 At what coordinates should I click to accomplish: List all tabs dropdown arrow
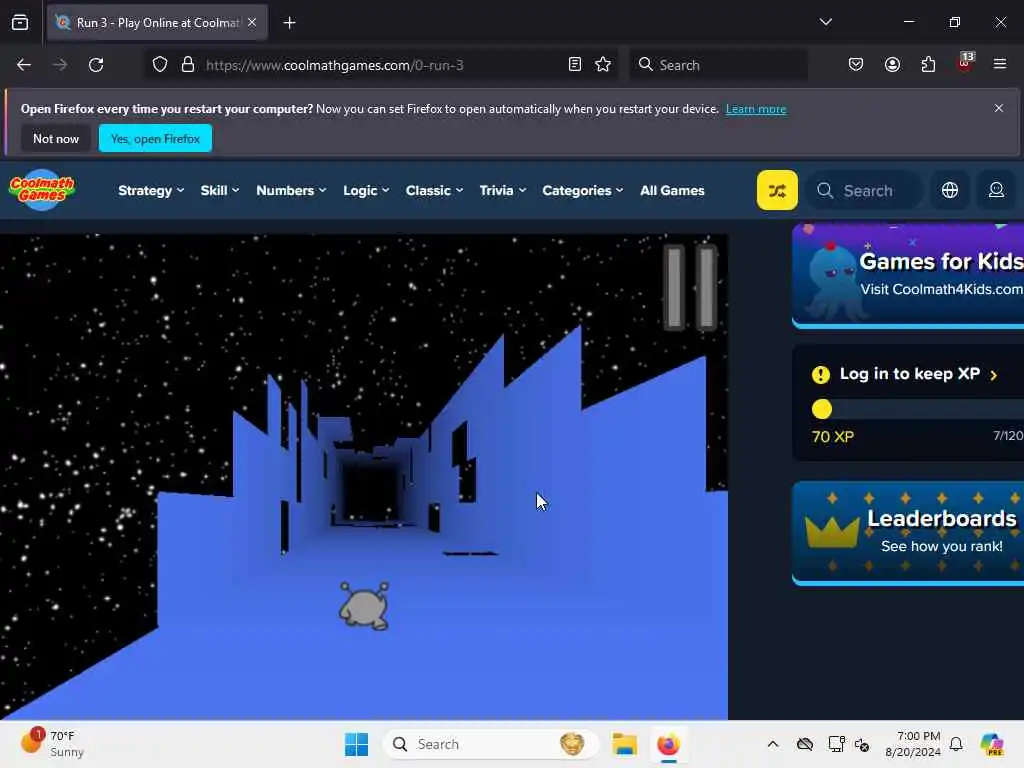(x=825, y=22)
